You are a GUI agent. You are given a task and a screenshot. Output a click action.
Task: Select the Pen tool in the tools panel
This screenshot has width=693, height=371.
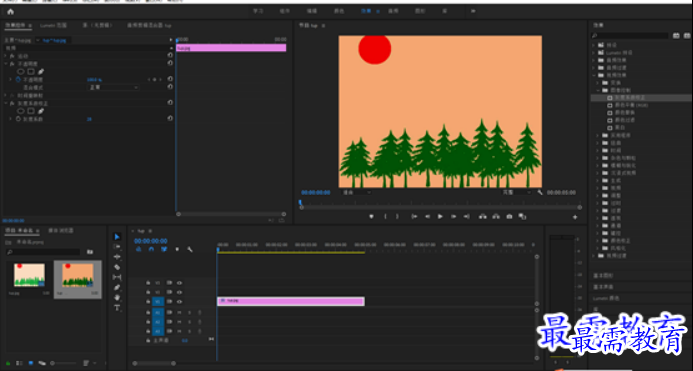click(117, 287)
